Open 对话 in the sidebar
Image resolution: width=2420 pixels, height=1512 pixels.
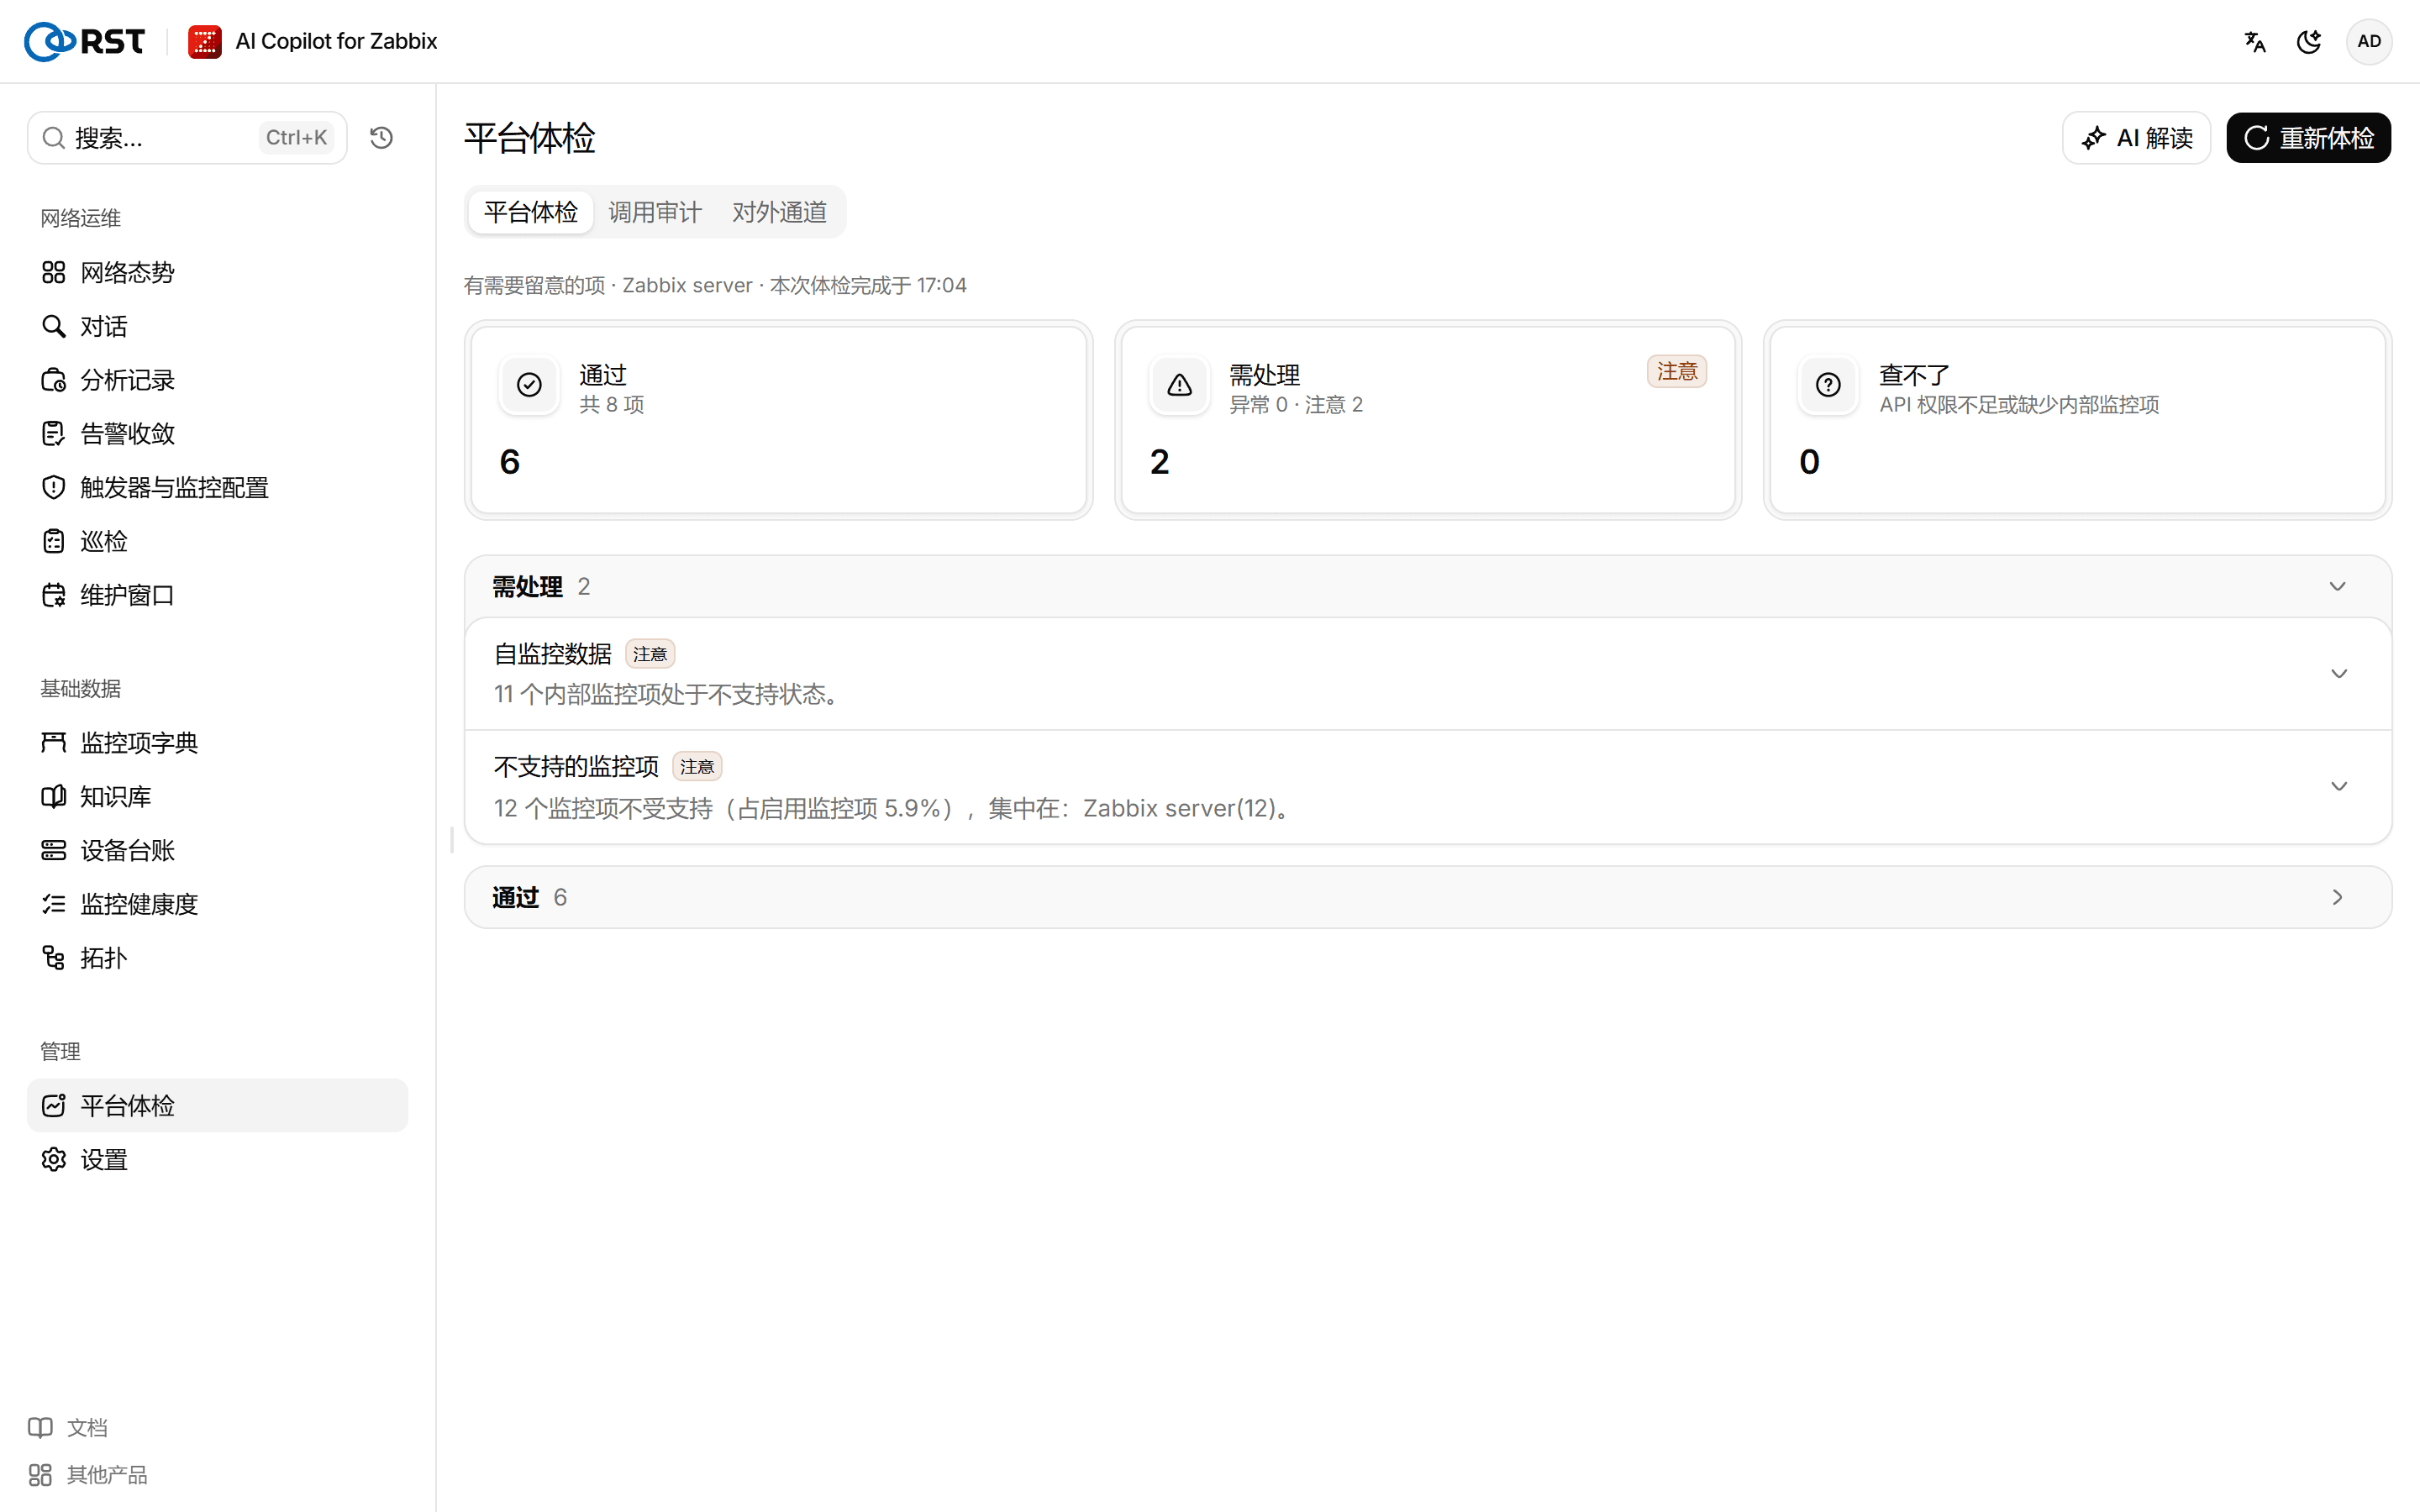tap(217, 326)
